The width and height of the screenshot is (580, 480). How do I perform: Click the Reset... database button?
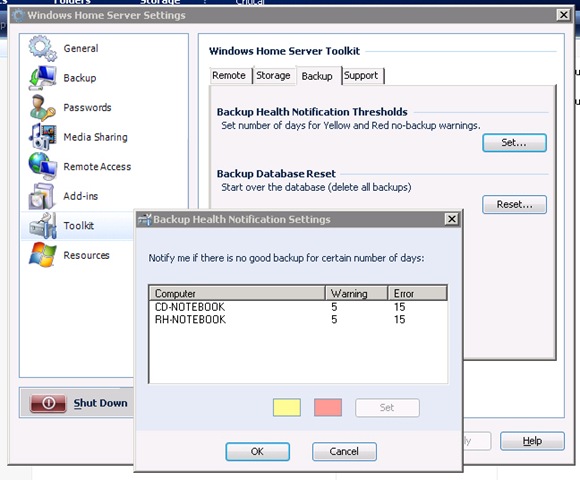click(x=514, y=204)
